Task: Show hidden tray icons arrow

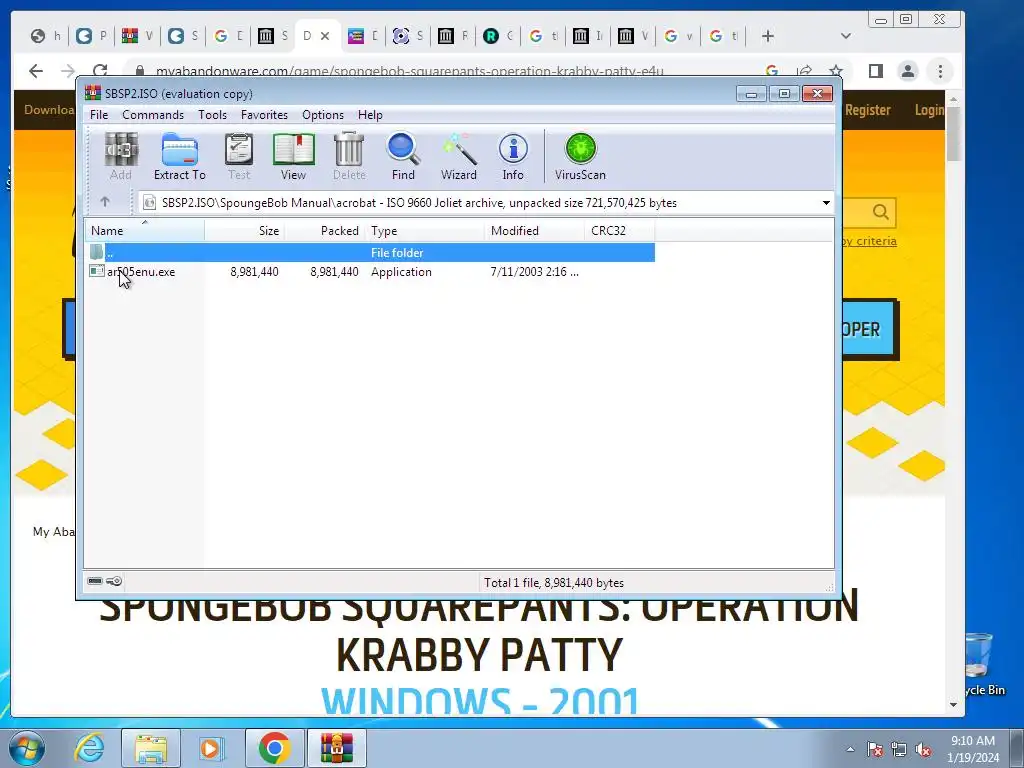Action: 850,749
